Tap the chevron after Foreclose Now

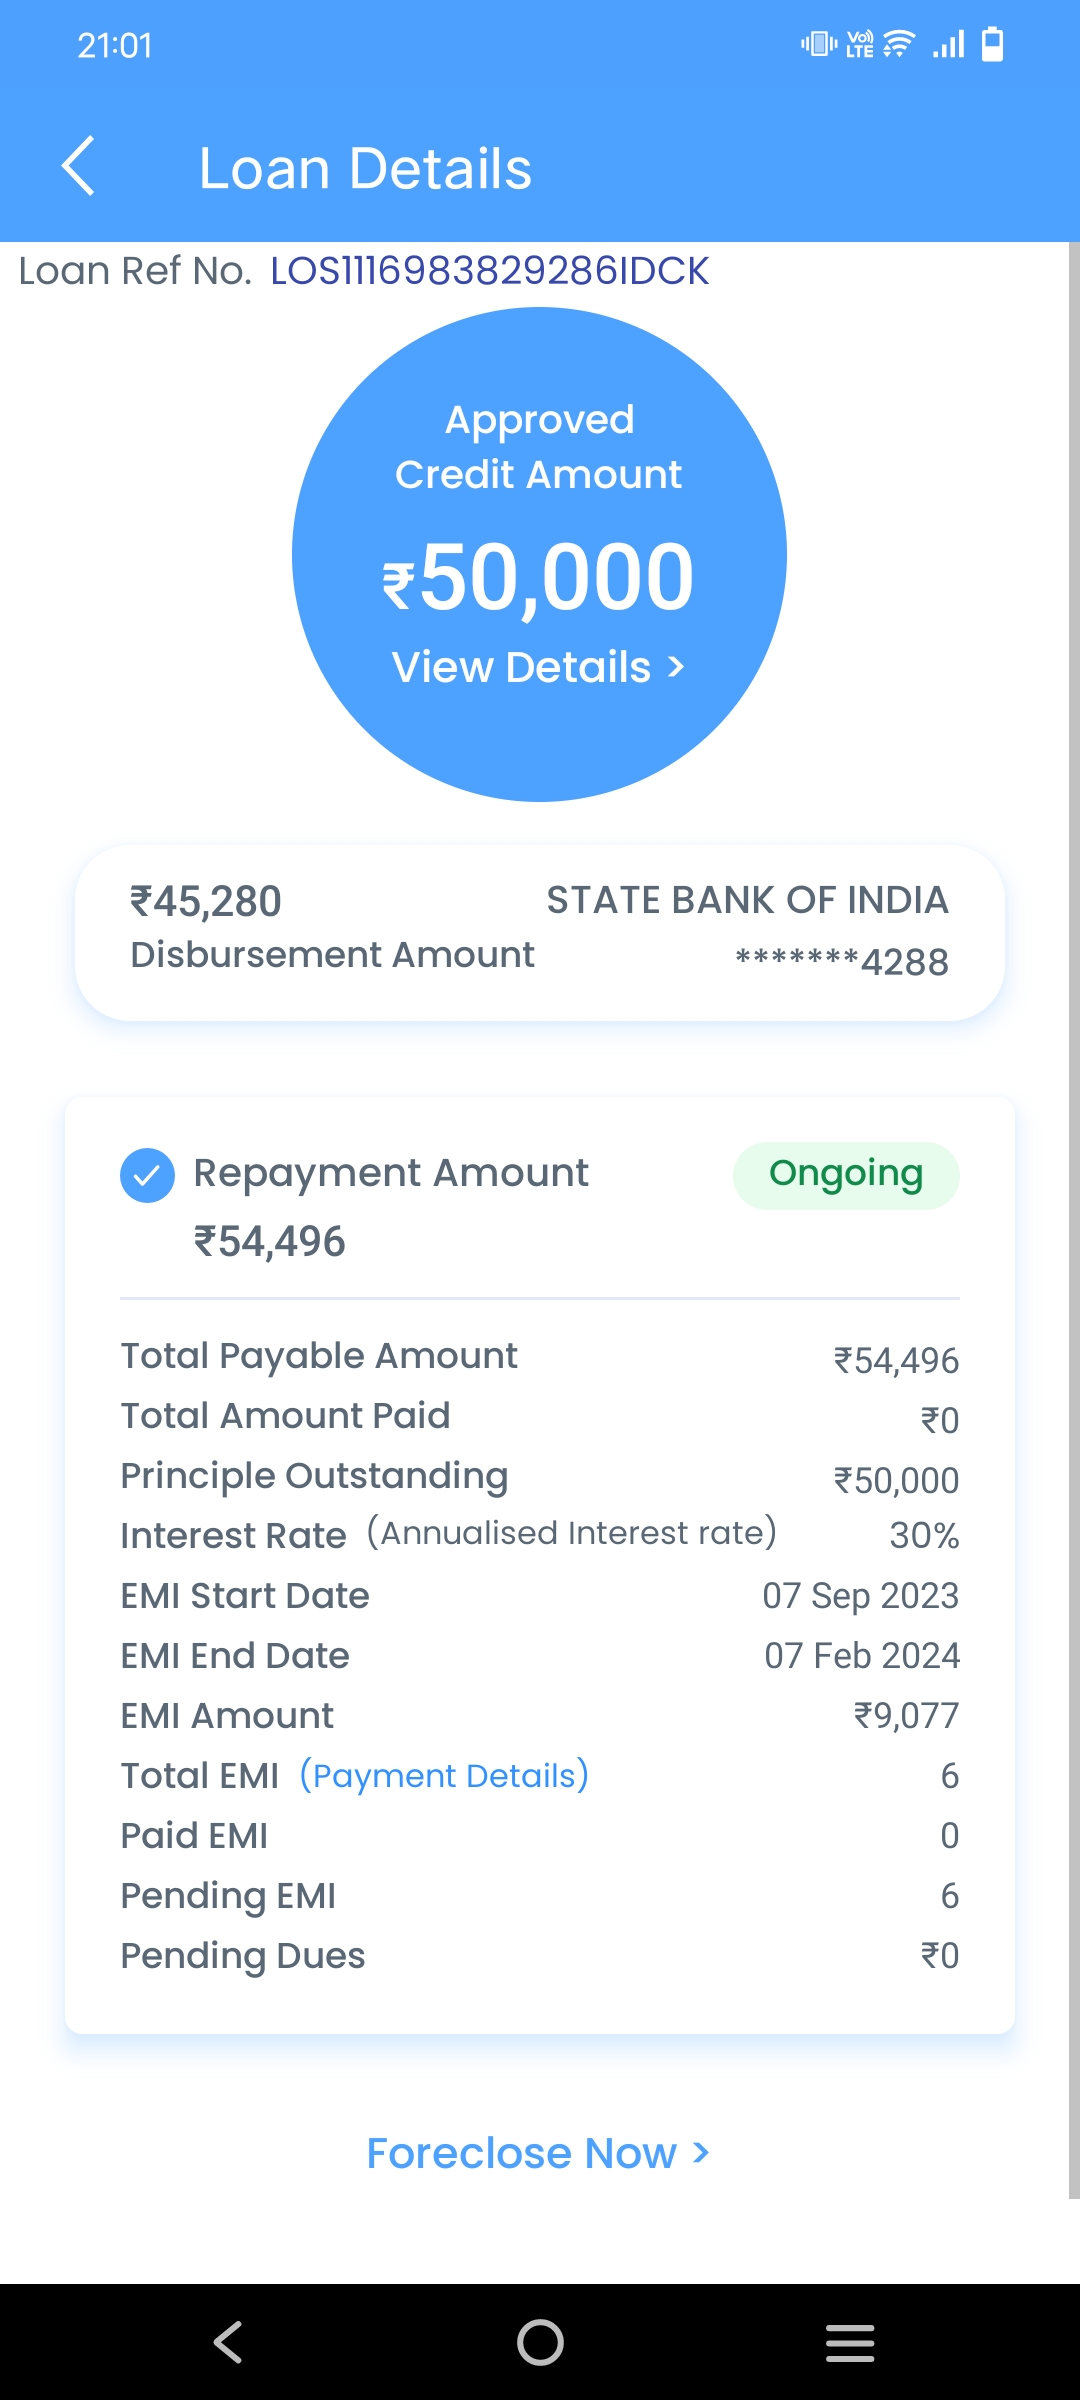pyautogui.click(x=701, y=2153)
